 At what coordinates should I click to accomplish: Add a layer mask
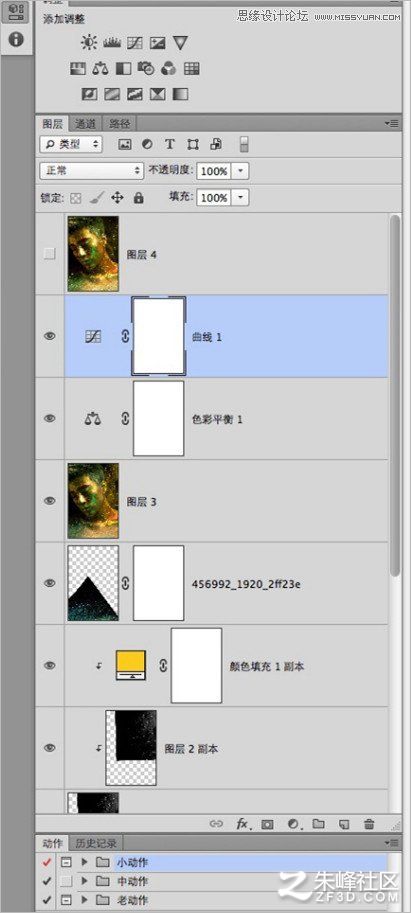click(x=267, y=824)
